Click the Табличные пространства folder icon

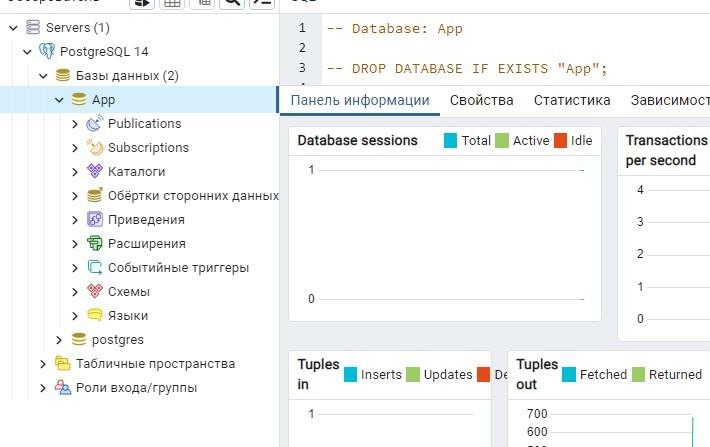pos(62,363)
